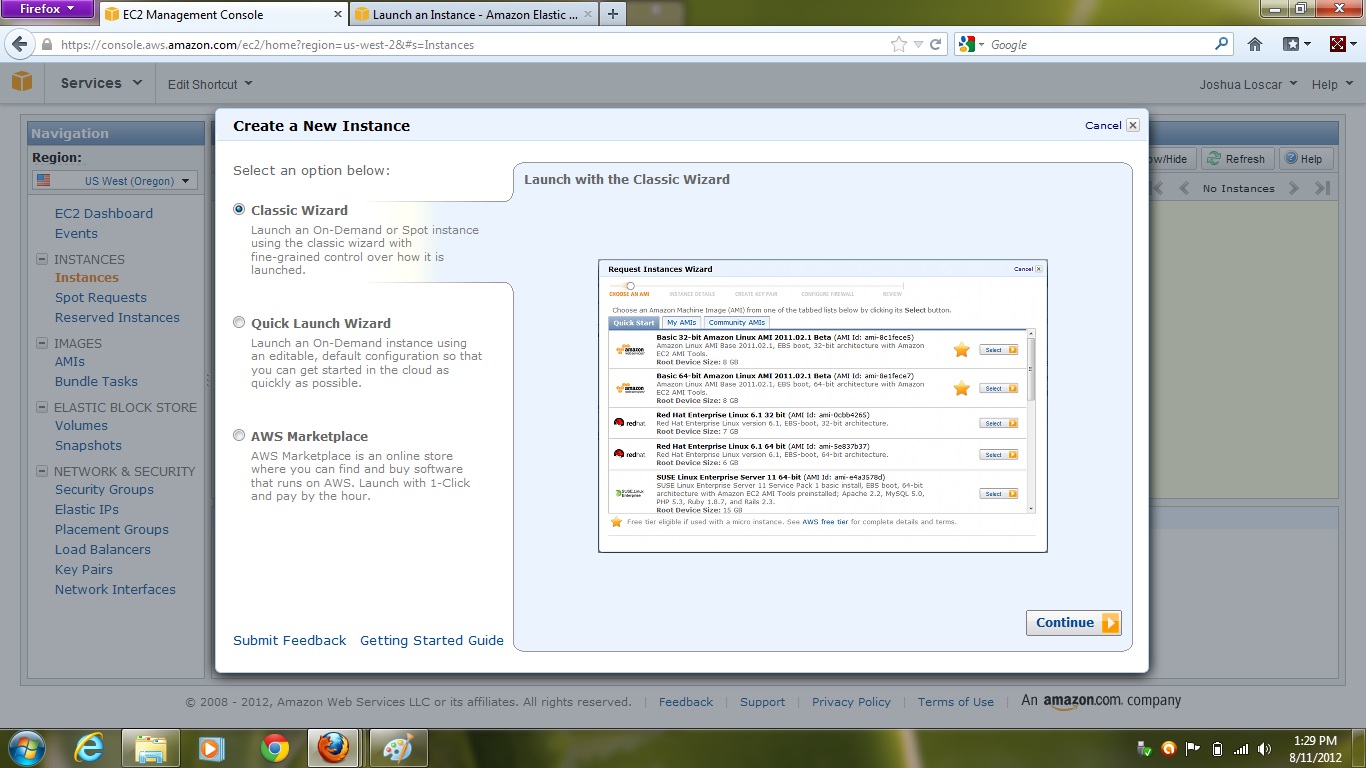Click the Action Center flag tray icon
The image size is (1366, 768).
tap(1193, 748)
